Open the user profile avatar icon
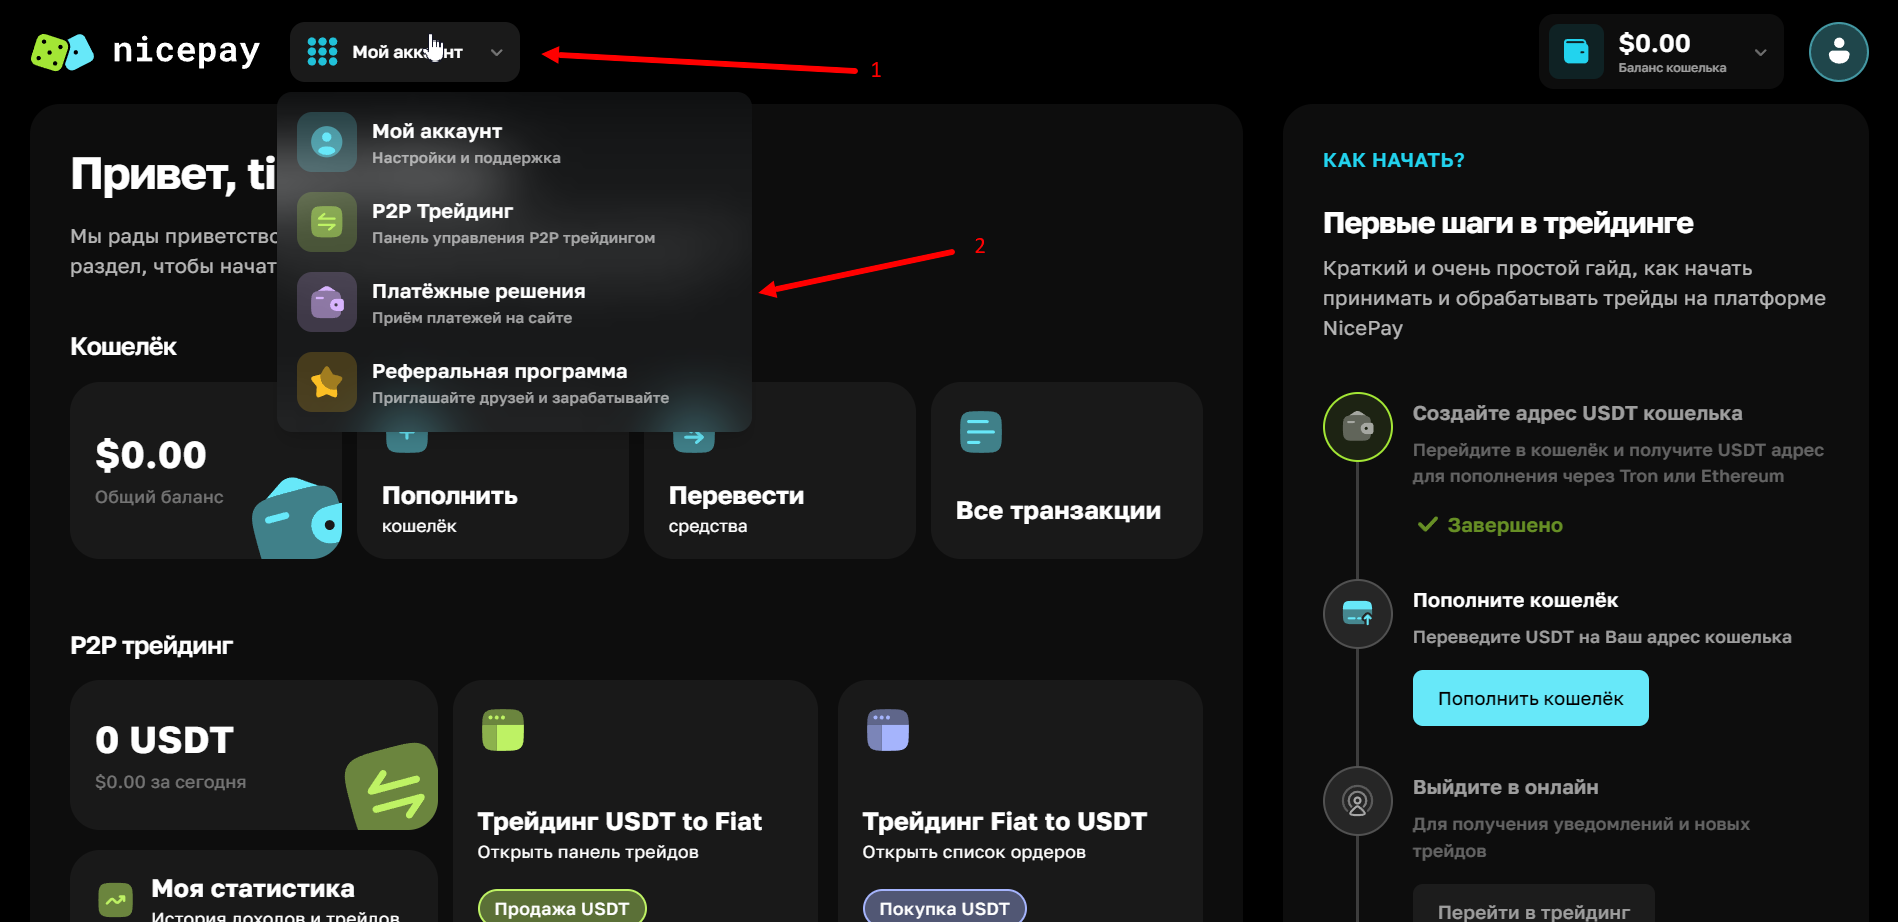The height and width of the screenshot is (922, 1898). (1838, 52)
